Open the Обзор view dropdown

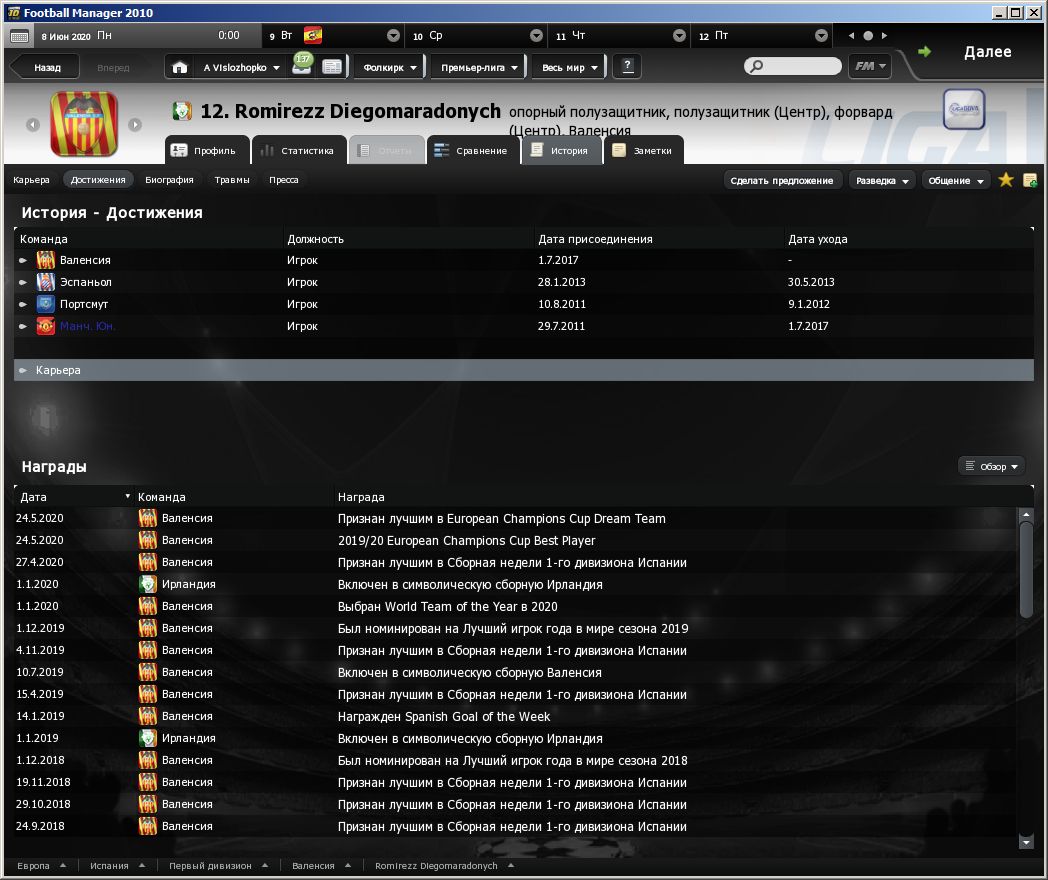992,467
